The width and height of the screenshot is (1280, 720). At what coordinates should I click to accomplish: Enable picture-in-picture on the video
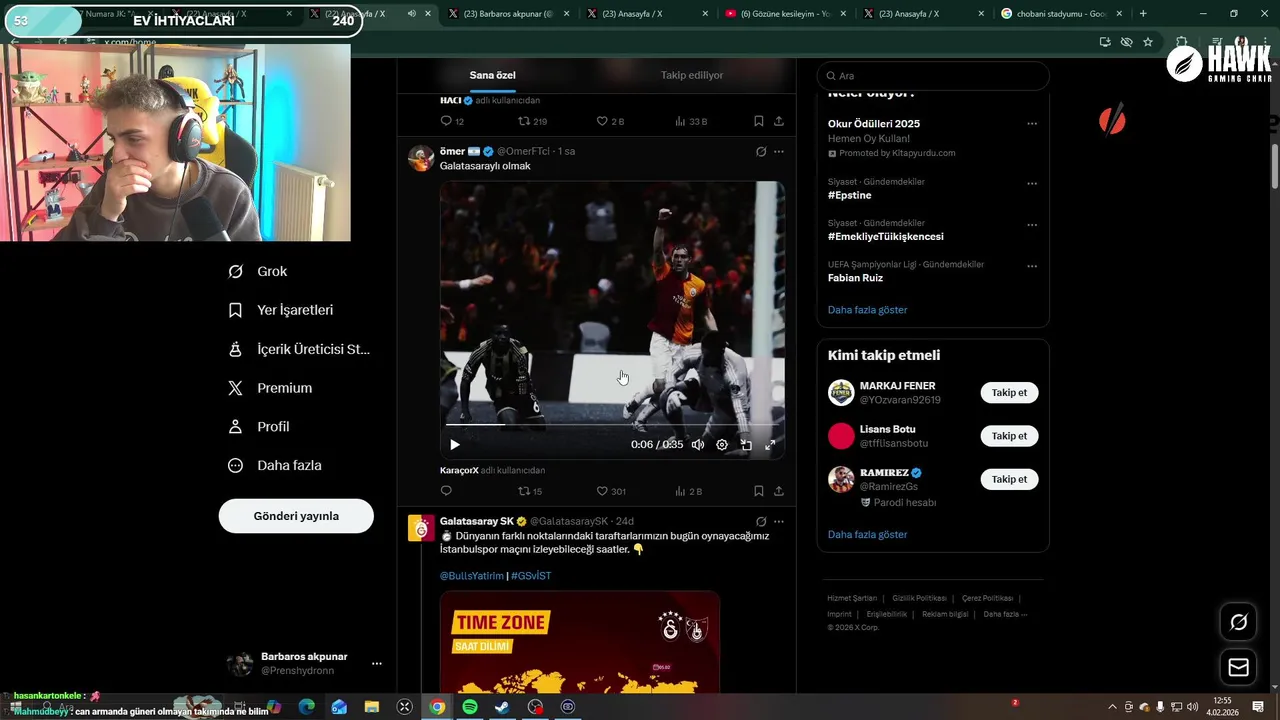pos(746,445)
